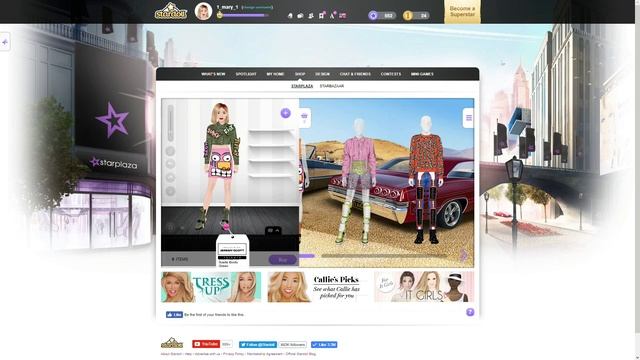This screenshot has height=360, width=640.
Task: Open the Privacy Policy footer link
Action: point(233,354)
